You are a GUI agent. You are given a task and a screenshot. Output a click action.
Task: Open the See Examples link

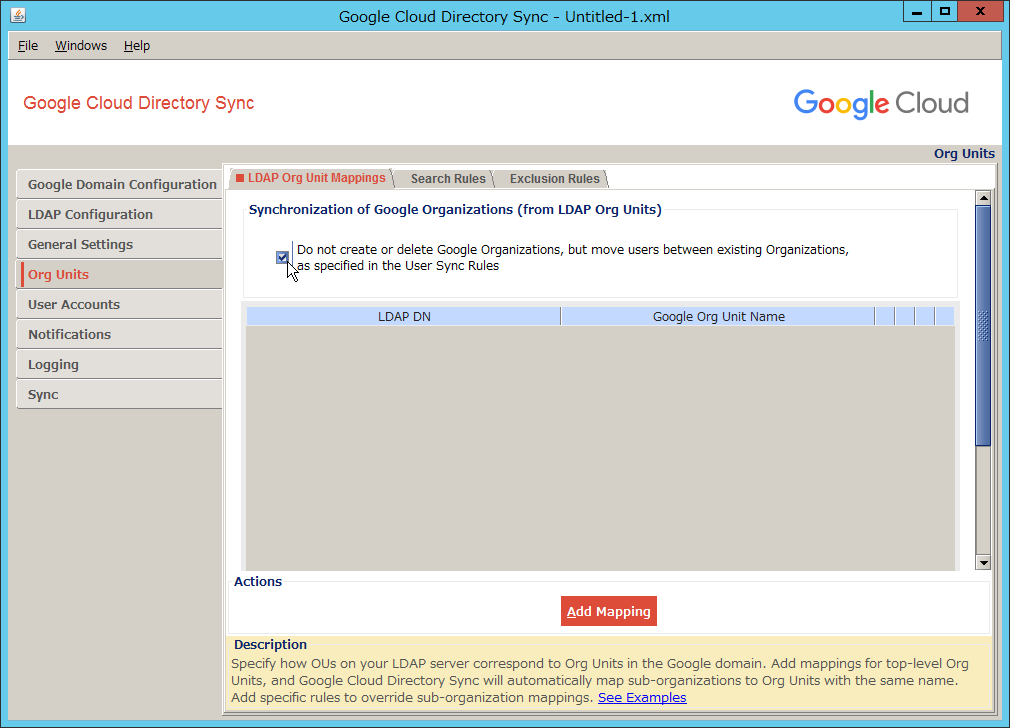pyautogui.click(x=642, y=698)
